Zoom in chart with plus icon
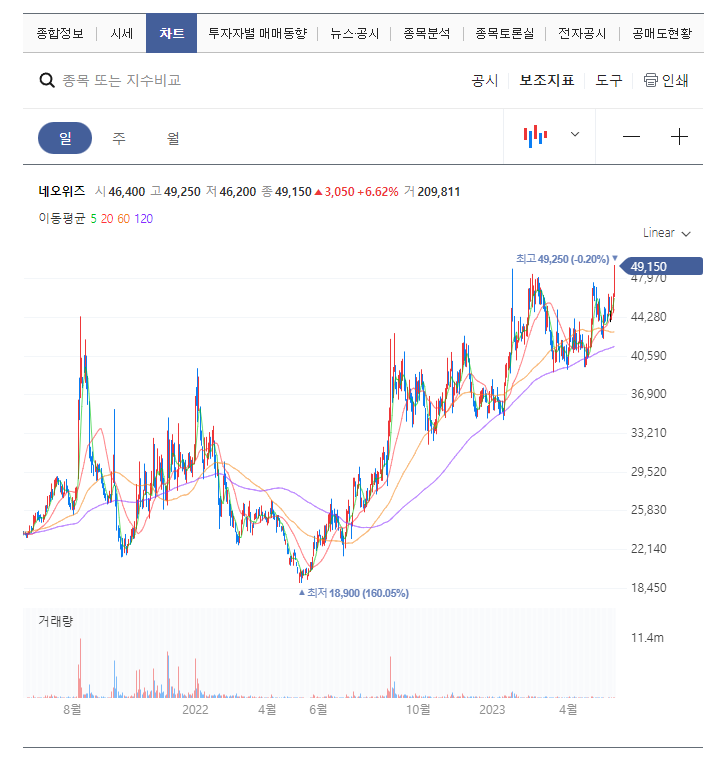Viewport: 708px width, 769px height. (679, 136)
